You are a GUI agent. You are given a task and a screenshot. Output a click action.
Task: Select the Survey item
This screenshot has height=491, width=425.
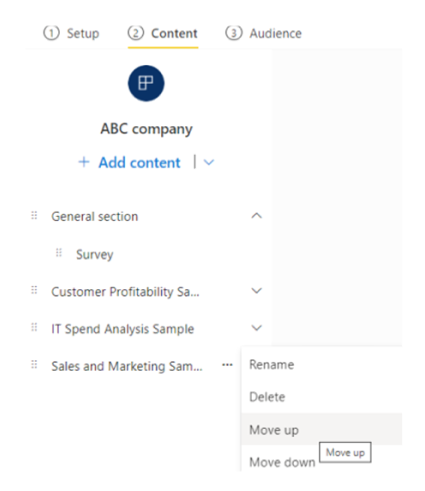tap(95, 255)
